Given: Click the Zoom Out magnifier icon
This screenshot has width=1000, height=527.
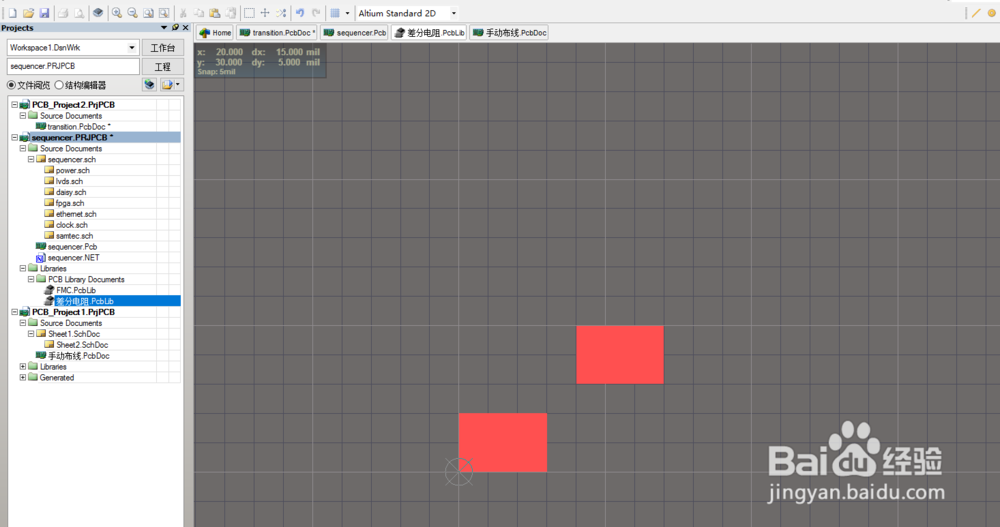Looking at the screenshot, I should [133, 13].
